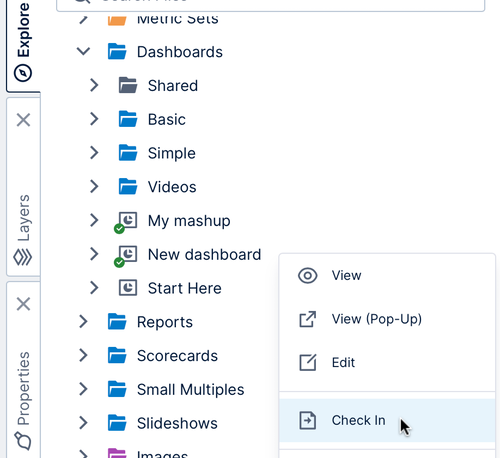Click the Check In document icon
The width and height of the screenshot is (500, 458).
click(x=307, y=420)
